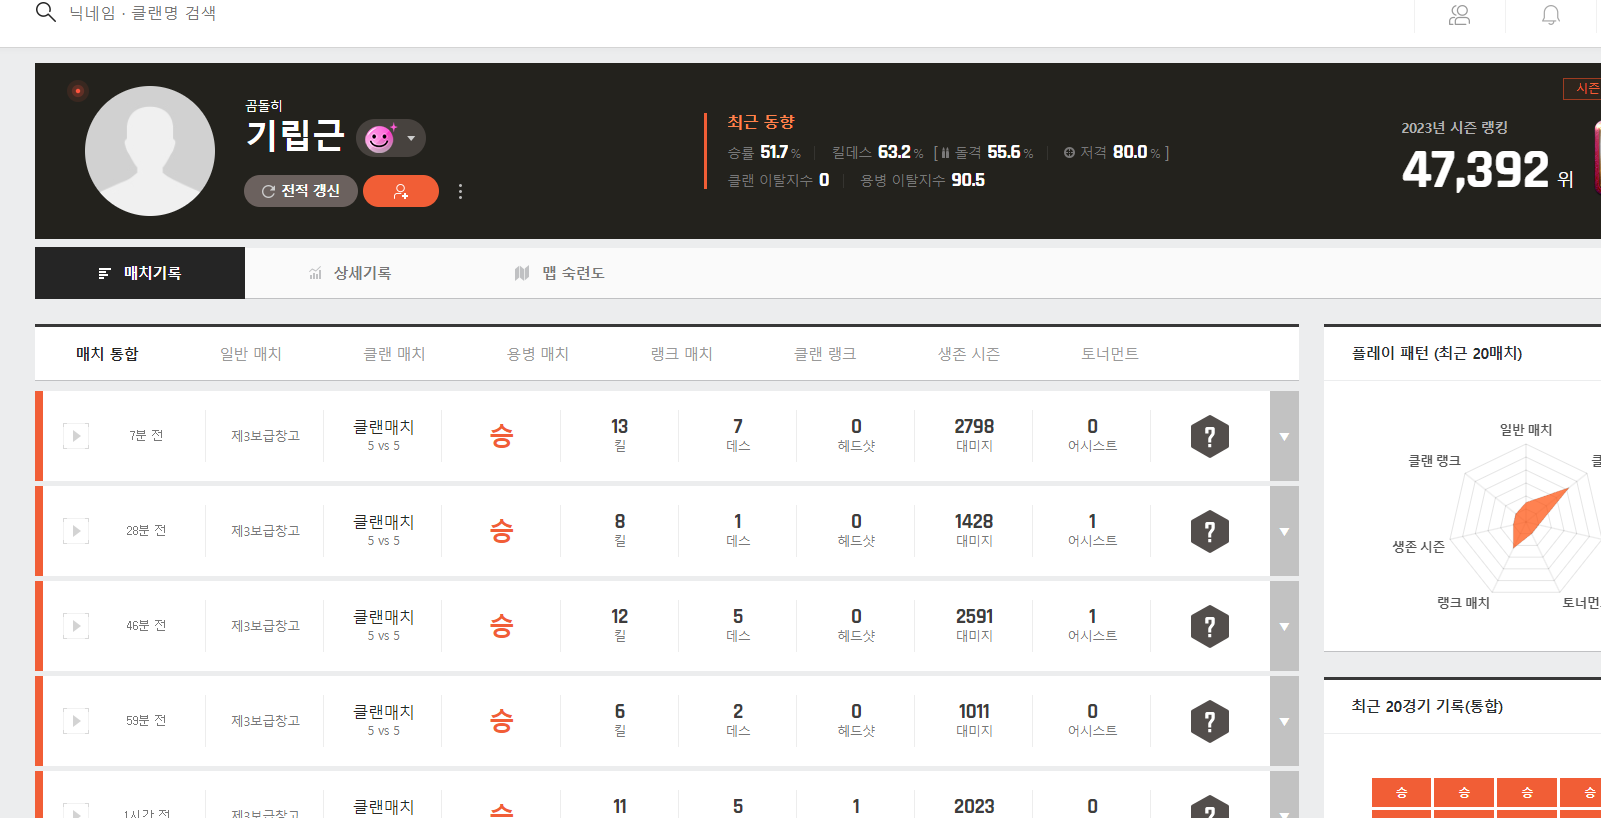Expand the 59분 전 match row details
The height and width of the screenshot is (818, 1601).
tap(1284, 721)
